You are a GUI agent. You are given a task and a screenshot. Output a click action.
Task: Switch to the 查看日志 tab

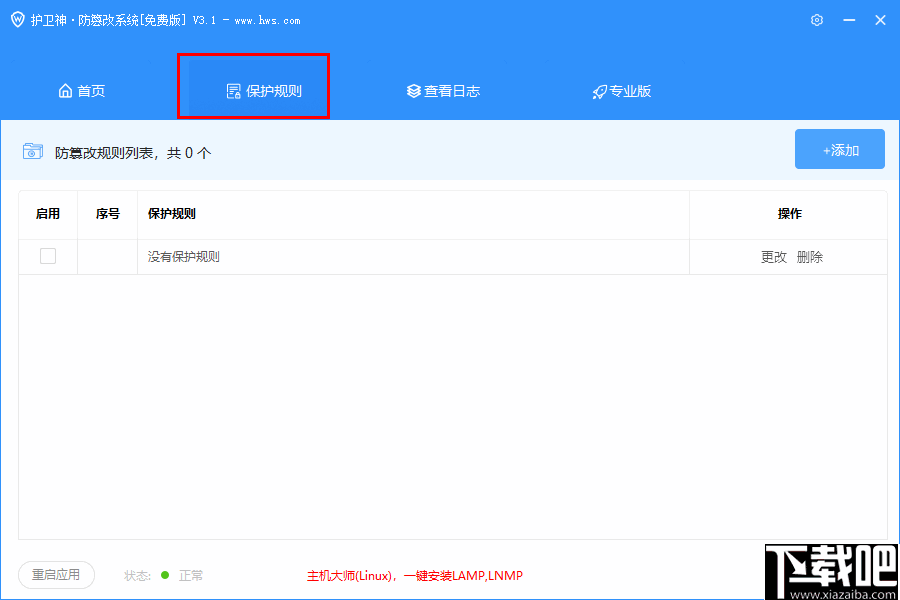tap(443, 90)
